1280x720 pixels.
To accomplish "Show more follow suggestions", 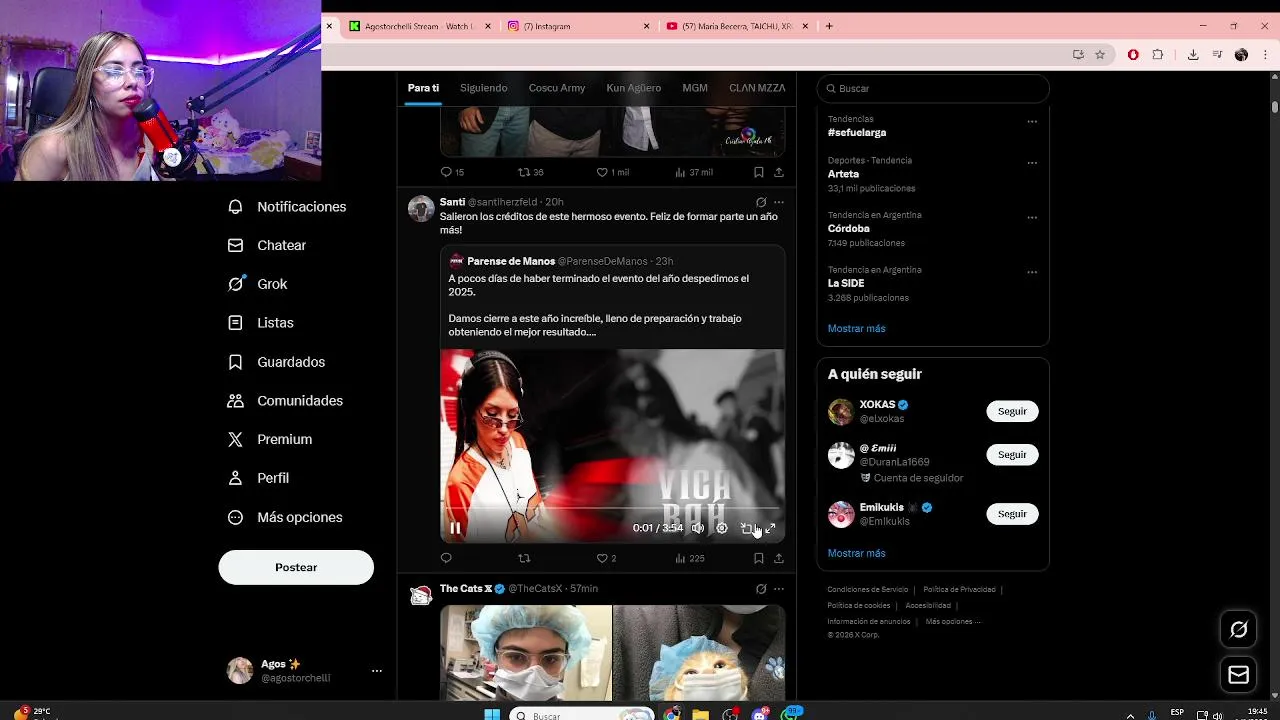I will (856, 553).
